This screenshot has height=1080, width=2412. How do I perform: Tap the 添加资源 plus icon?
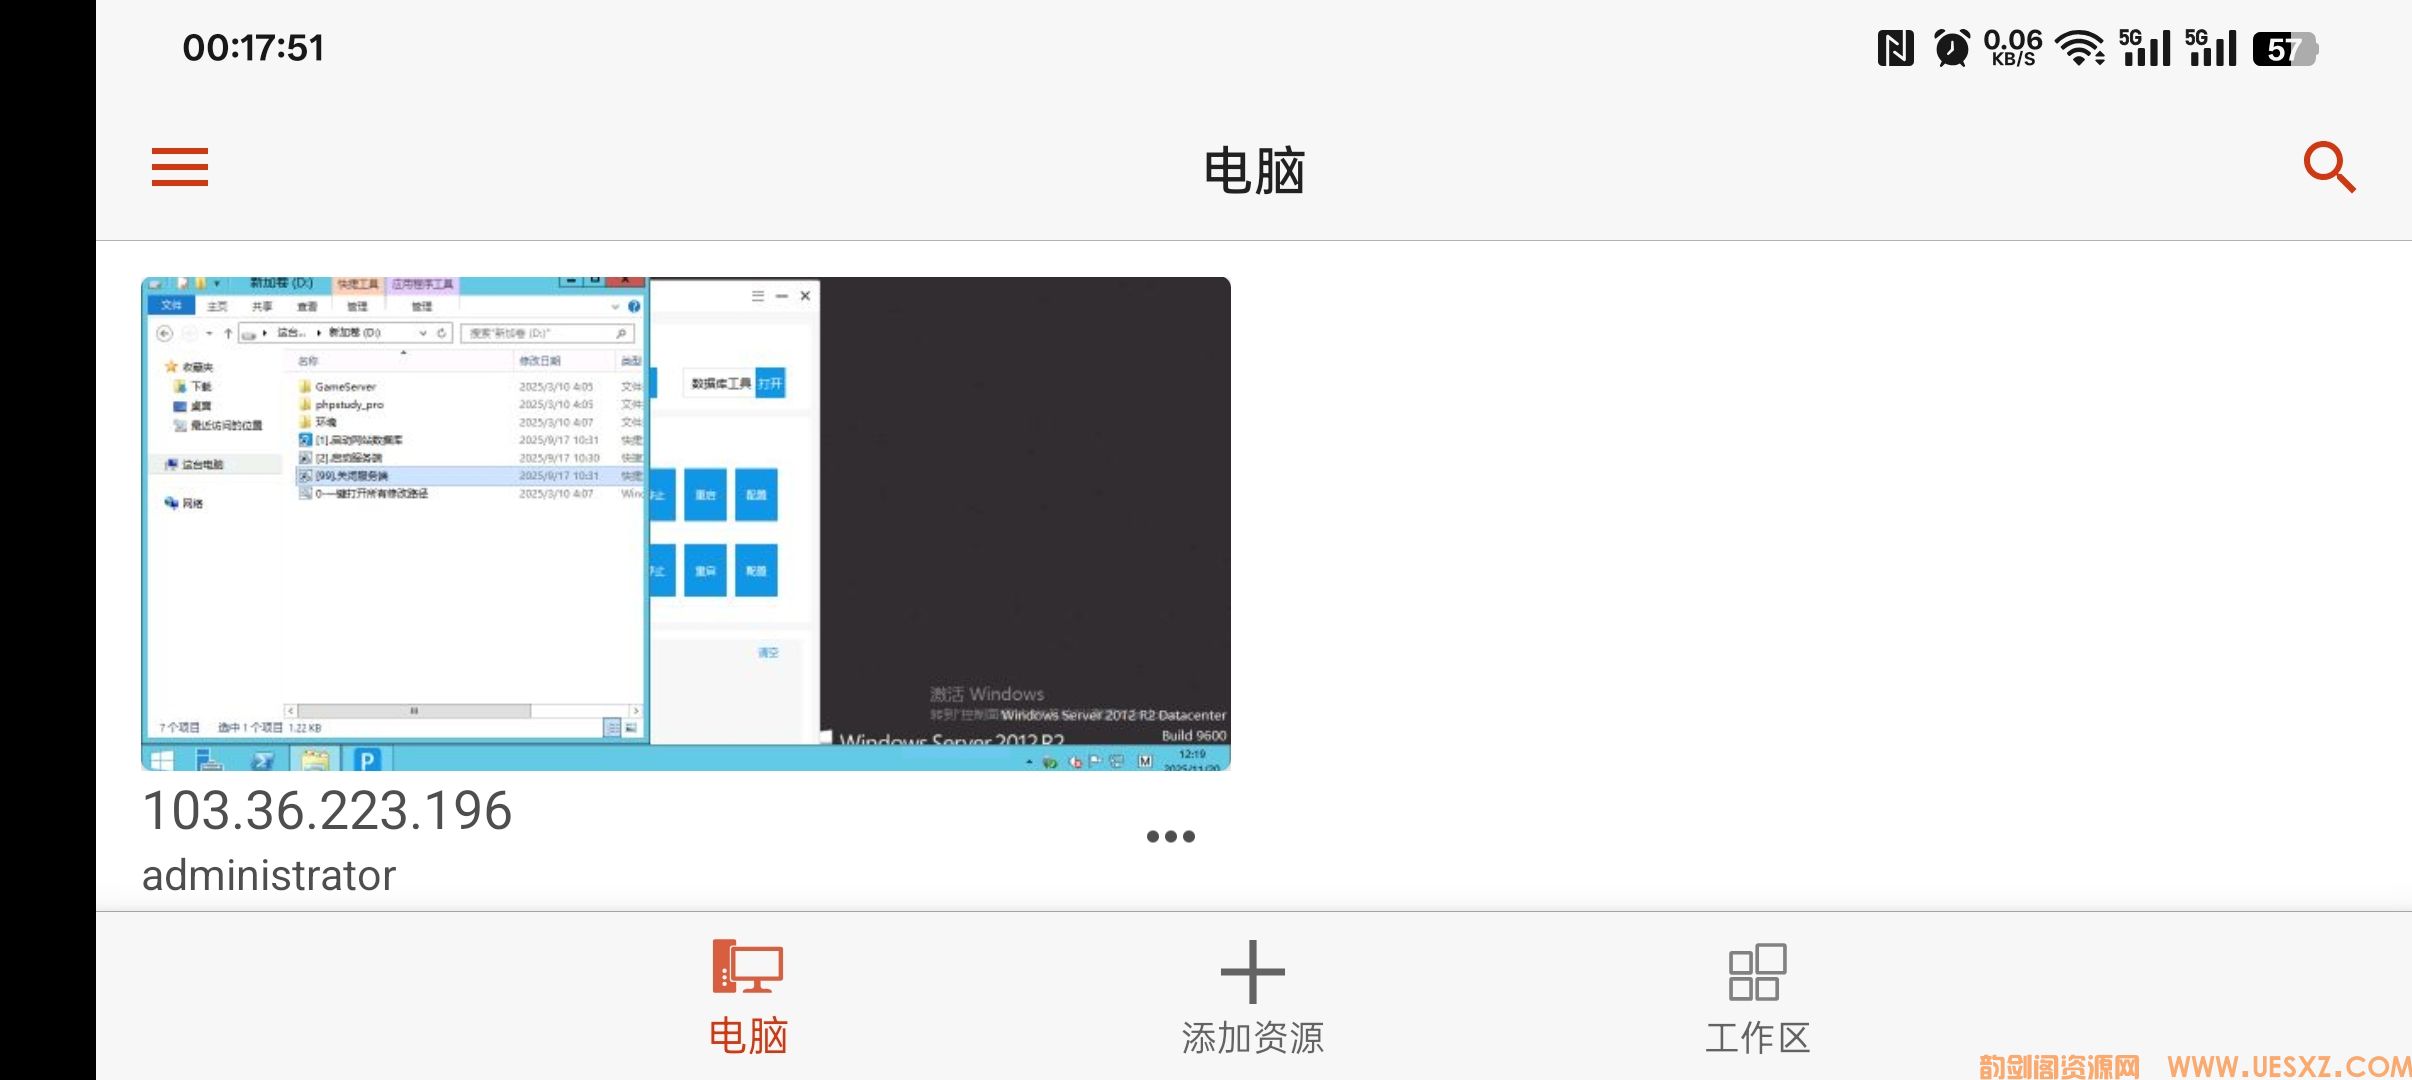pyautogui.click(x=1253, y=970)
